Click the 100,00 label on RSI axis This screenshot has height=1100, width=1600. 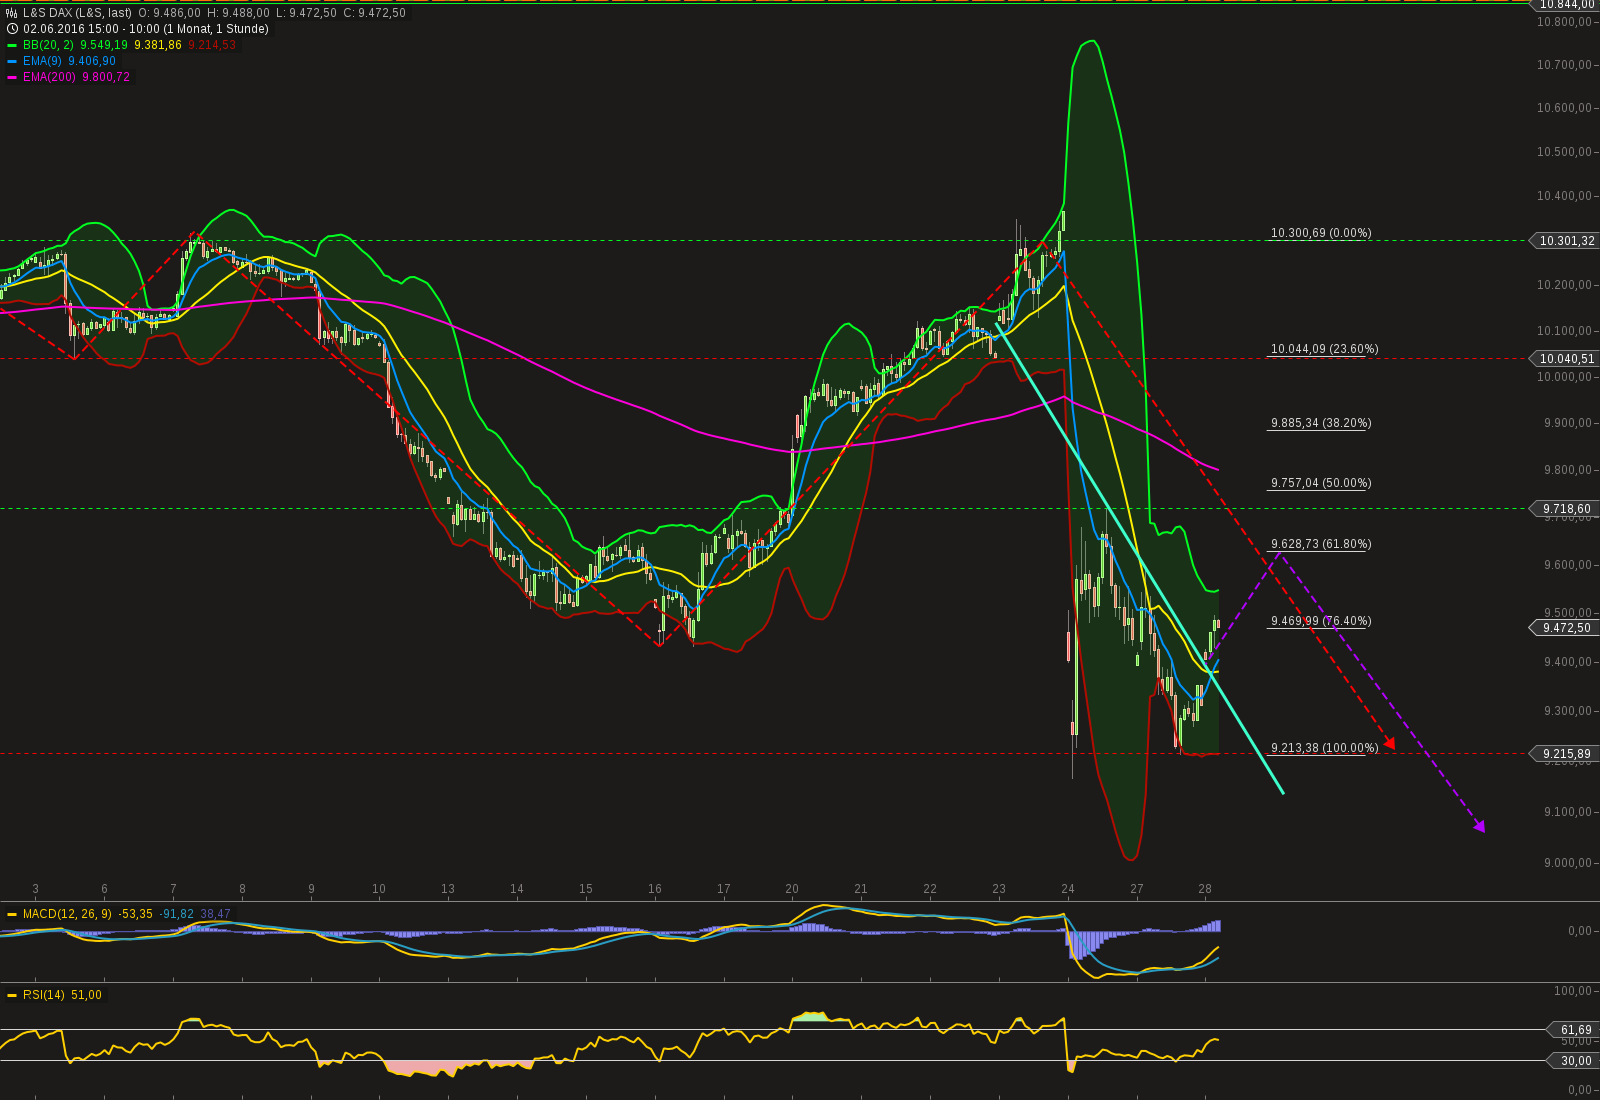point(1572,991)
